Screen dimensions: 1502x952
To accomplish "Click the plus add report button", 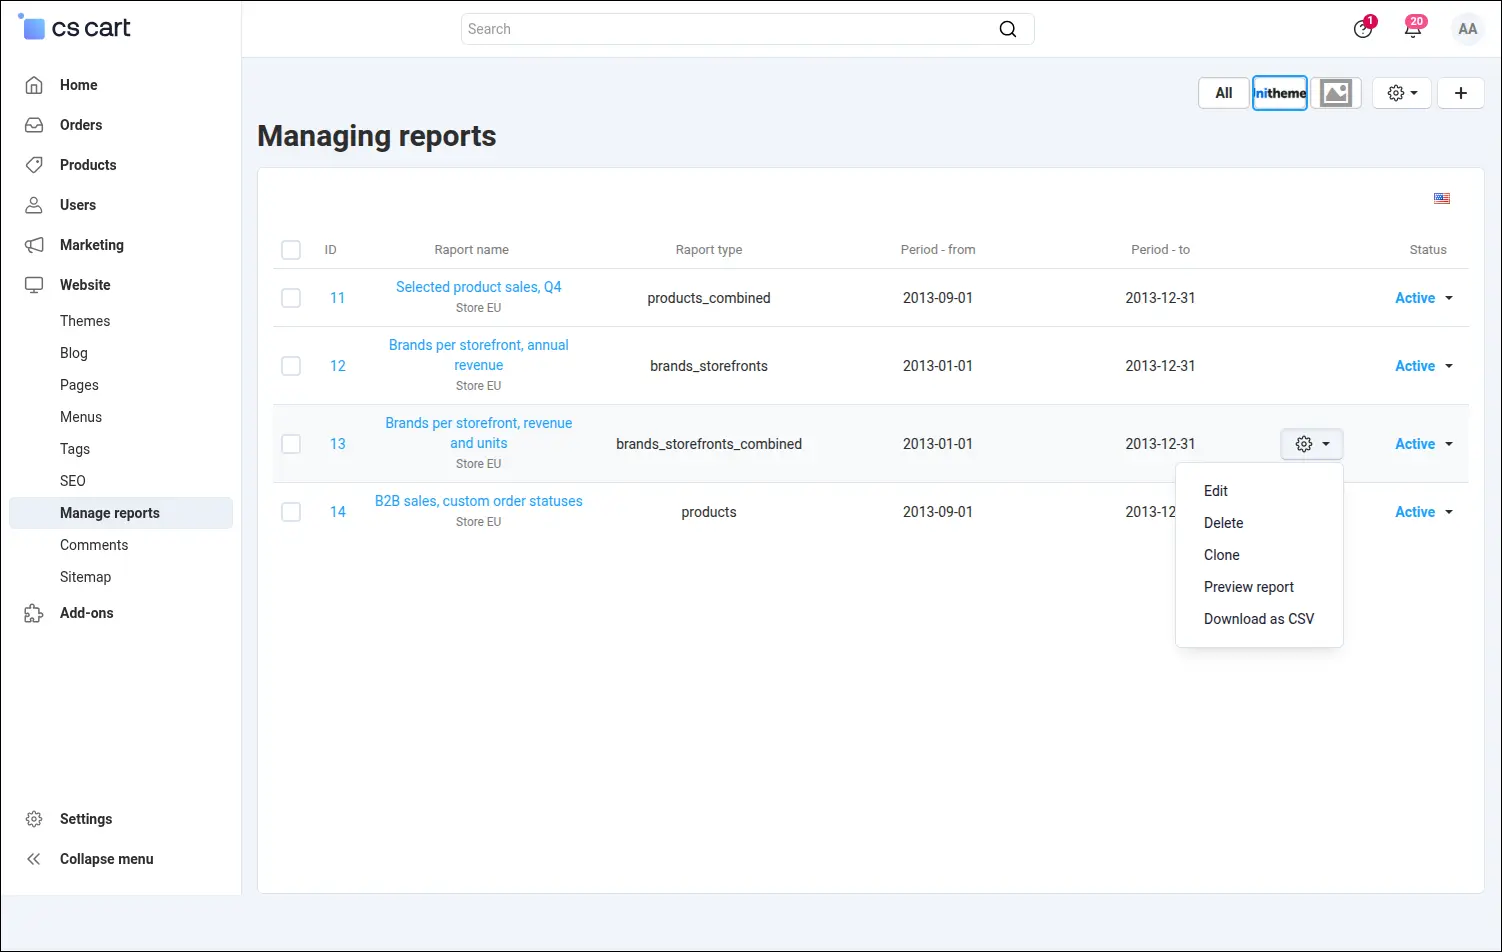I will (1460, 93).
